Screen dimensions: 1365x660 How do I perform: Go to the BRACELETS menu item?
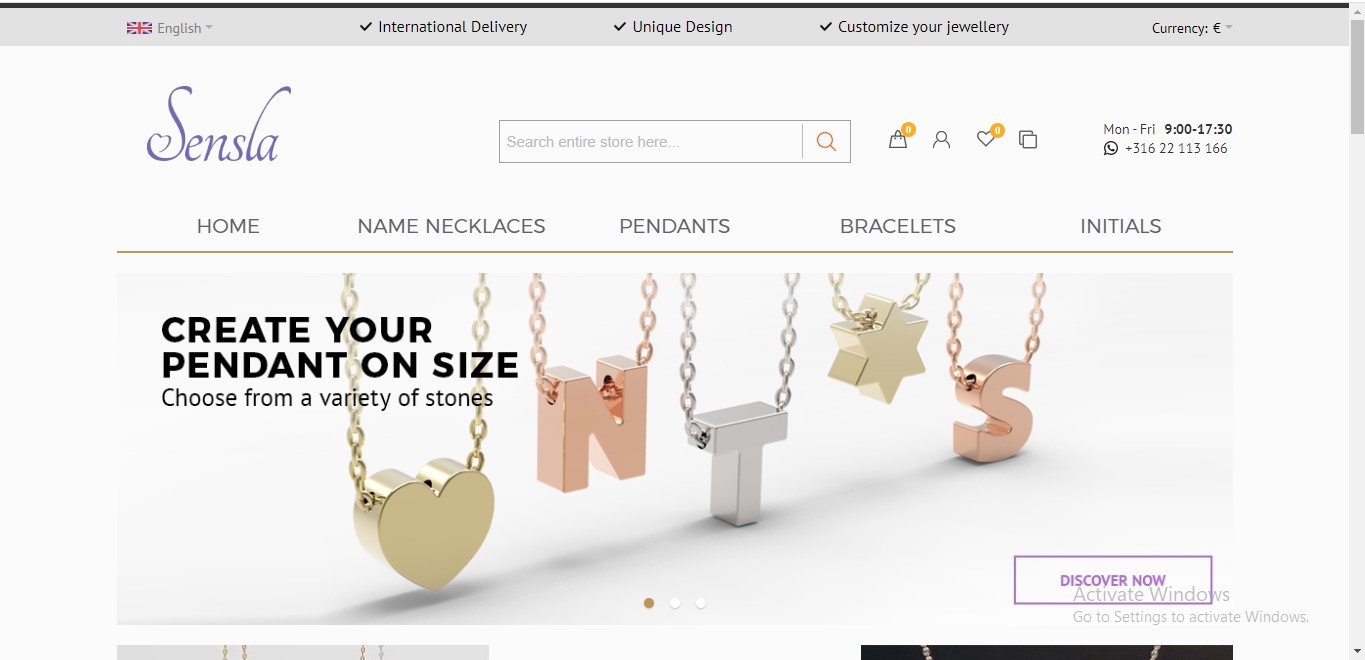[898, 226]
